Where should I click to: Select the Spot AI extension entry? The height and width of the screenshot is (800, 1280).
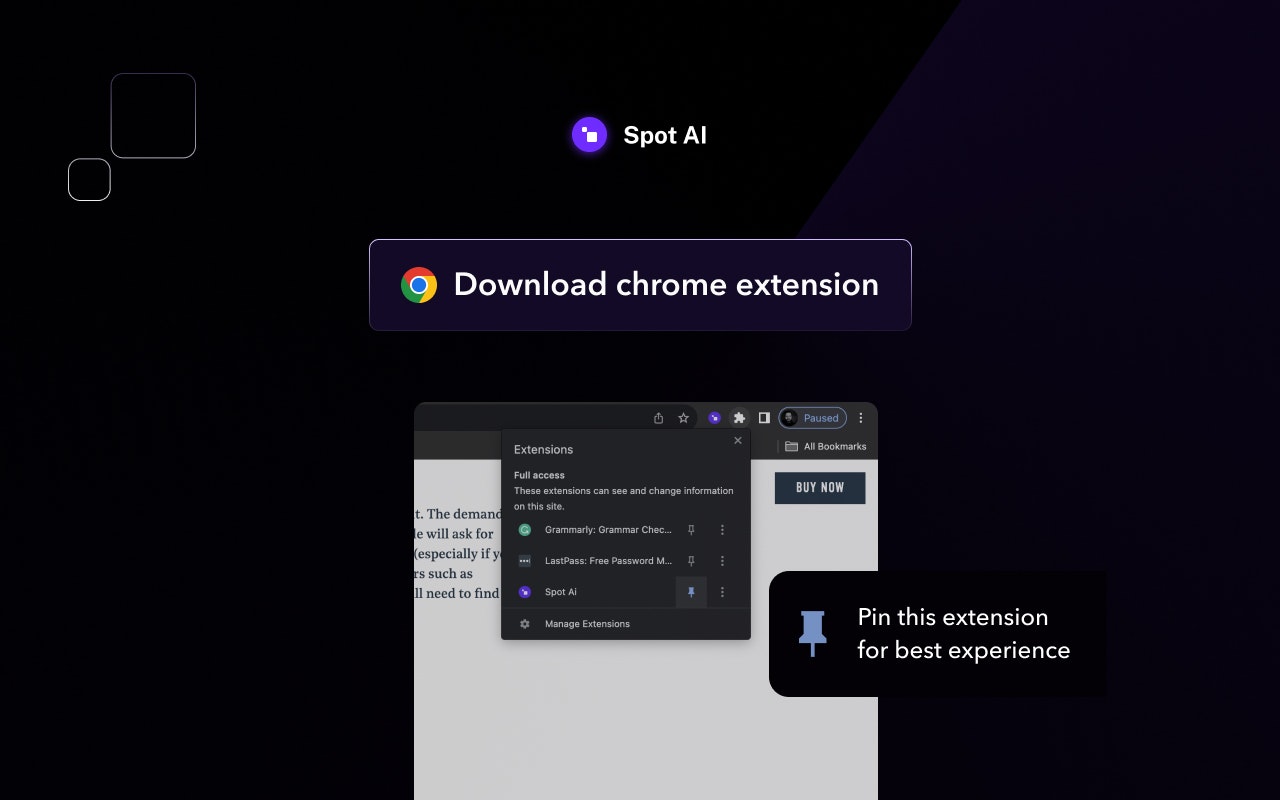point(561,592)
